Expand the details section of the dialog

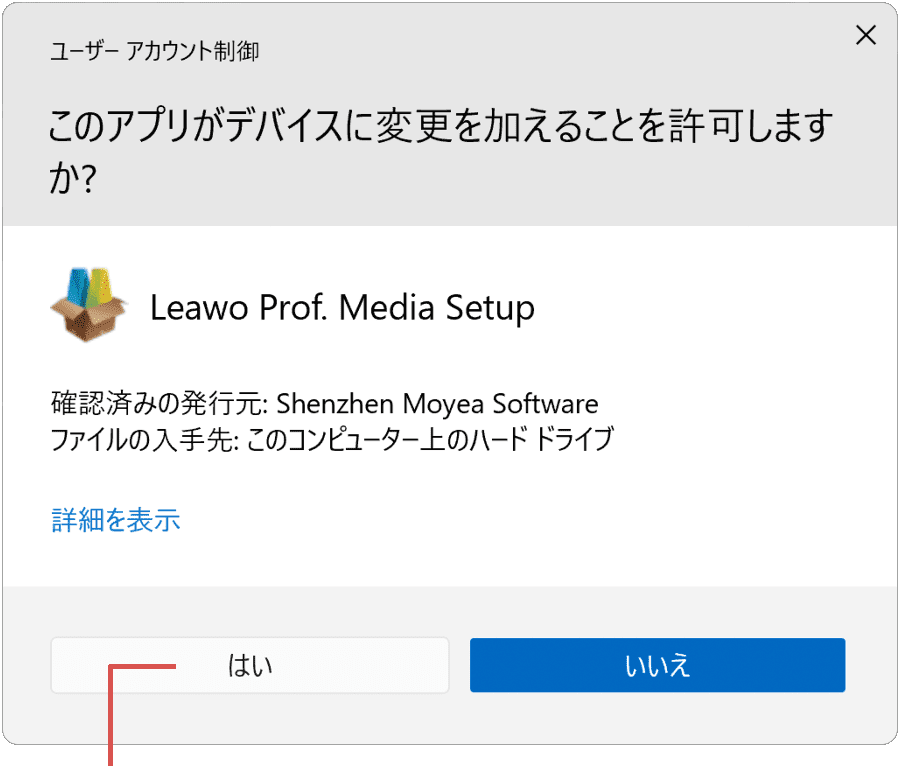(x=115, y=521)
